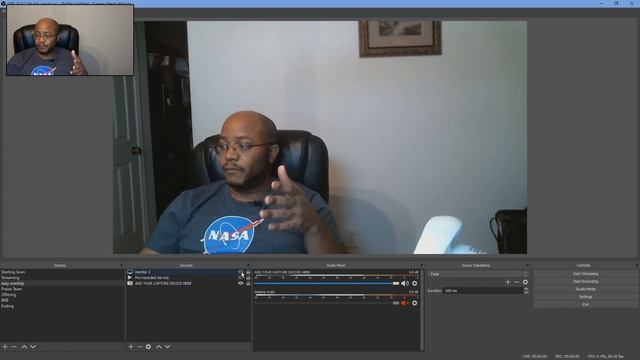Click the CPU usage status text
Image resolution: width=640 pixels, height=360 pixels.
[606, 357]
